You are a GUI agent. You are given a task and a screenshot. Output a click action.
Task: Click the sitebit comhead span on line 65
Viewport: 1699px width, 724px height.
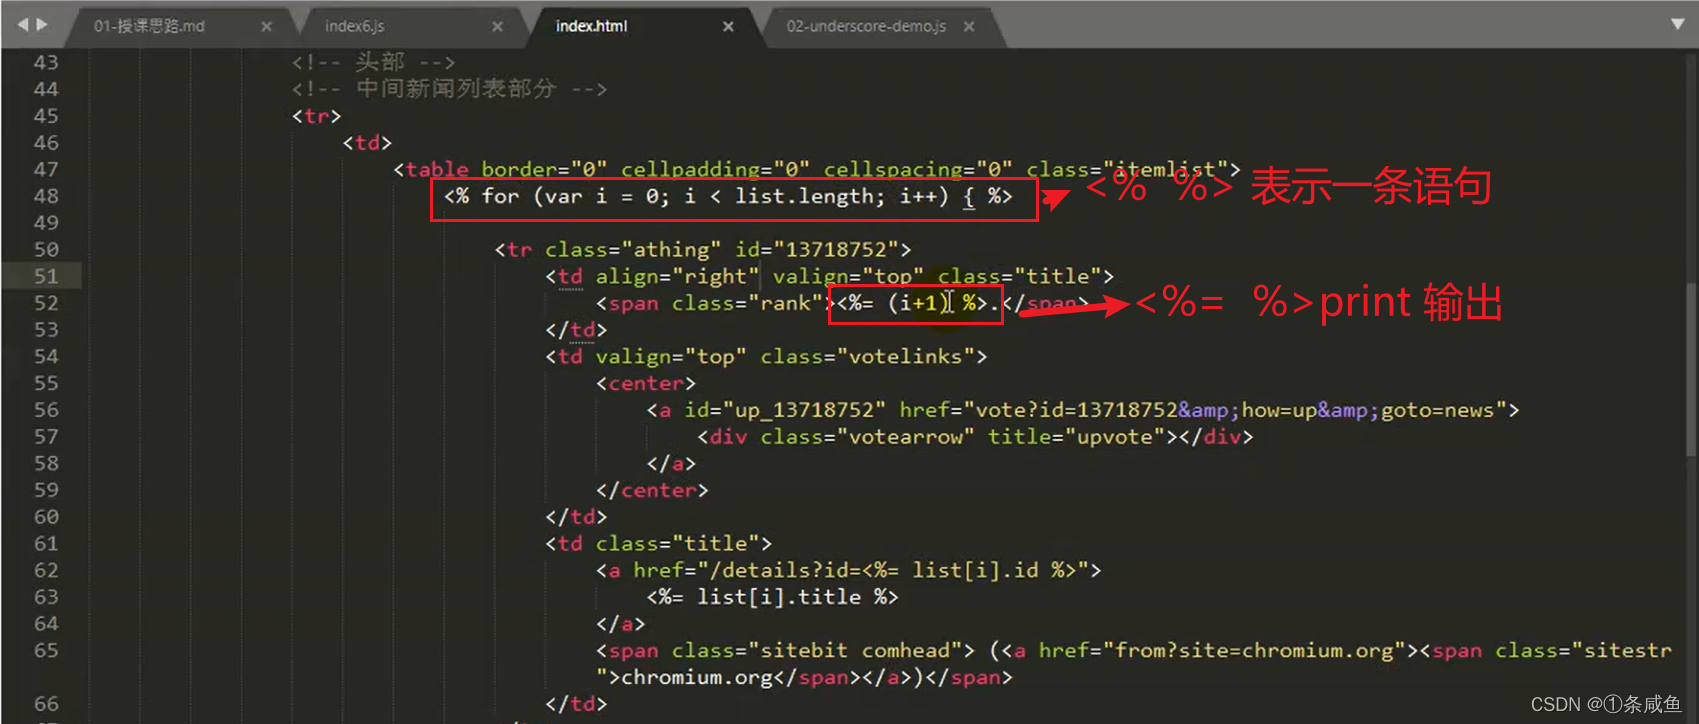coord(785,651)
